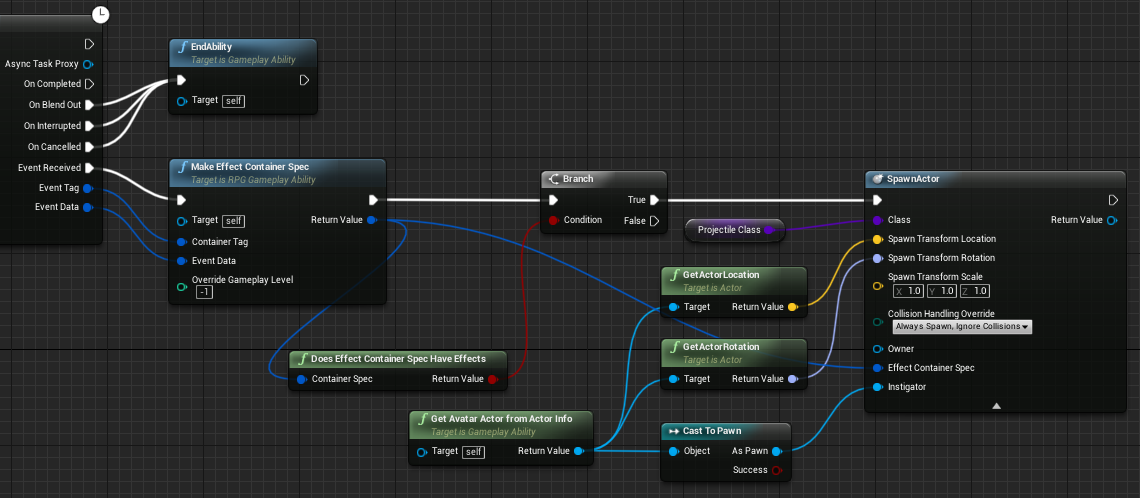This screenshot has height=498, width=1140.
Task: Select the Make Effect Container Spec node title
Action: click(249, 167)
